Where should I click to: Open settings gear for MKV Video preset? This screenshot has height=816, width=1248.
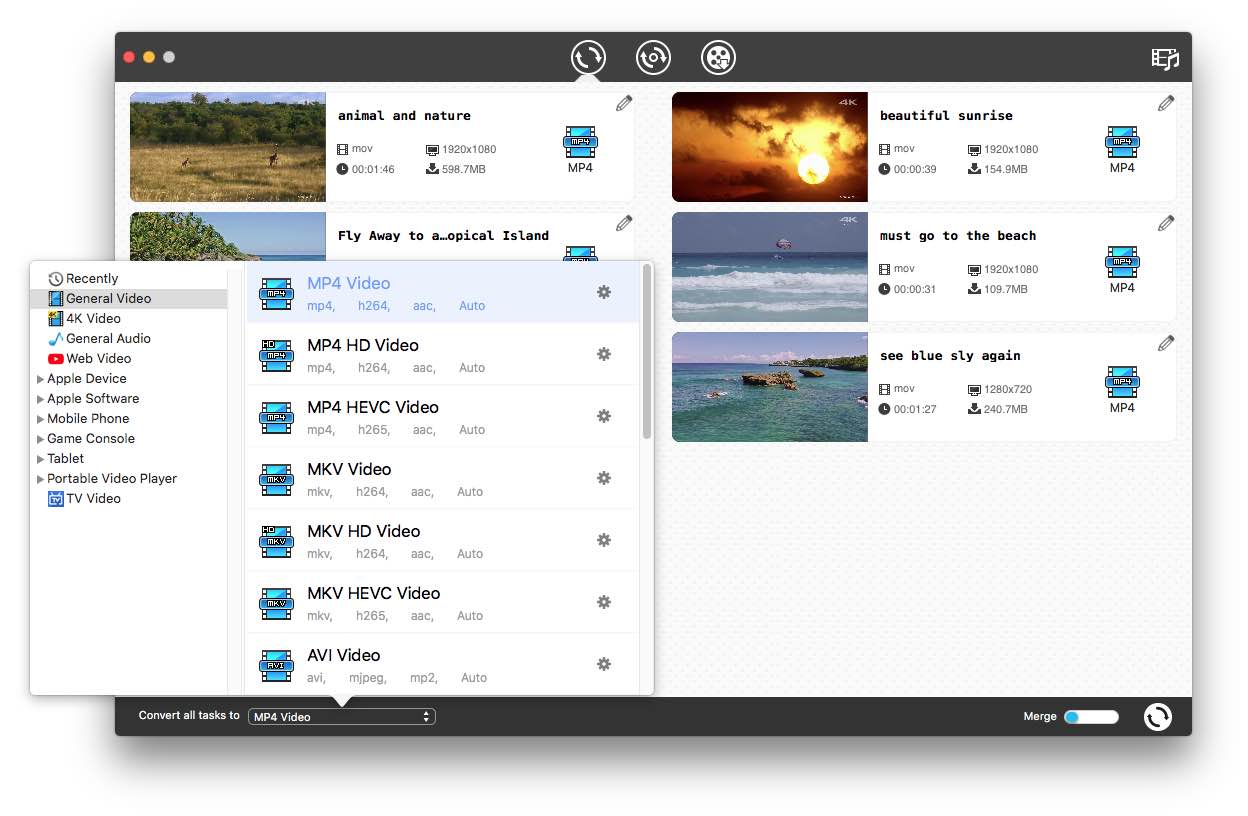pyautogui.click(x=604, y=478)
